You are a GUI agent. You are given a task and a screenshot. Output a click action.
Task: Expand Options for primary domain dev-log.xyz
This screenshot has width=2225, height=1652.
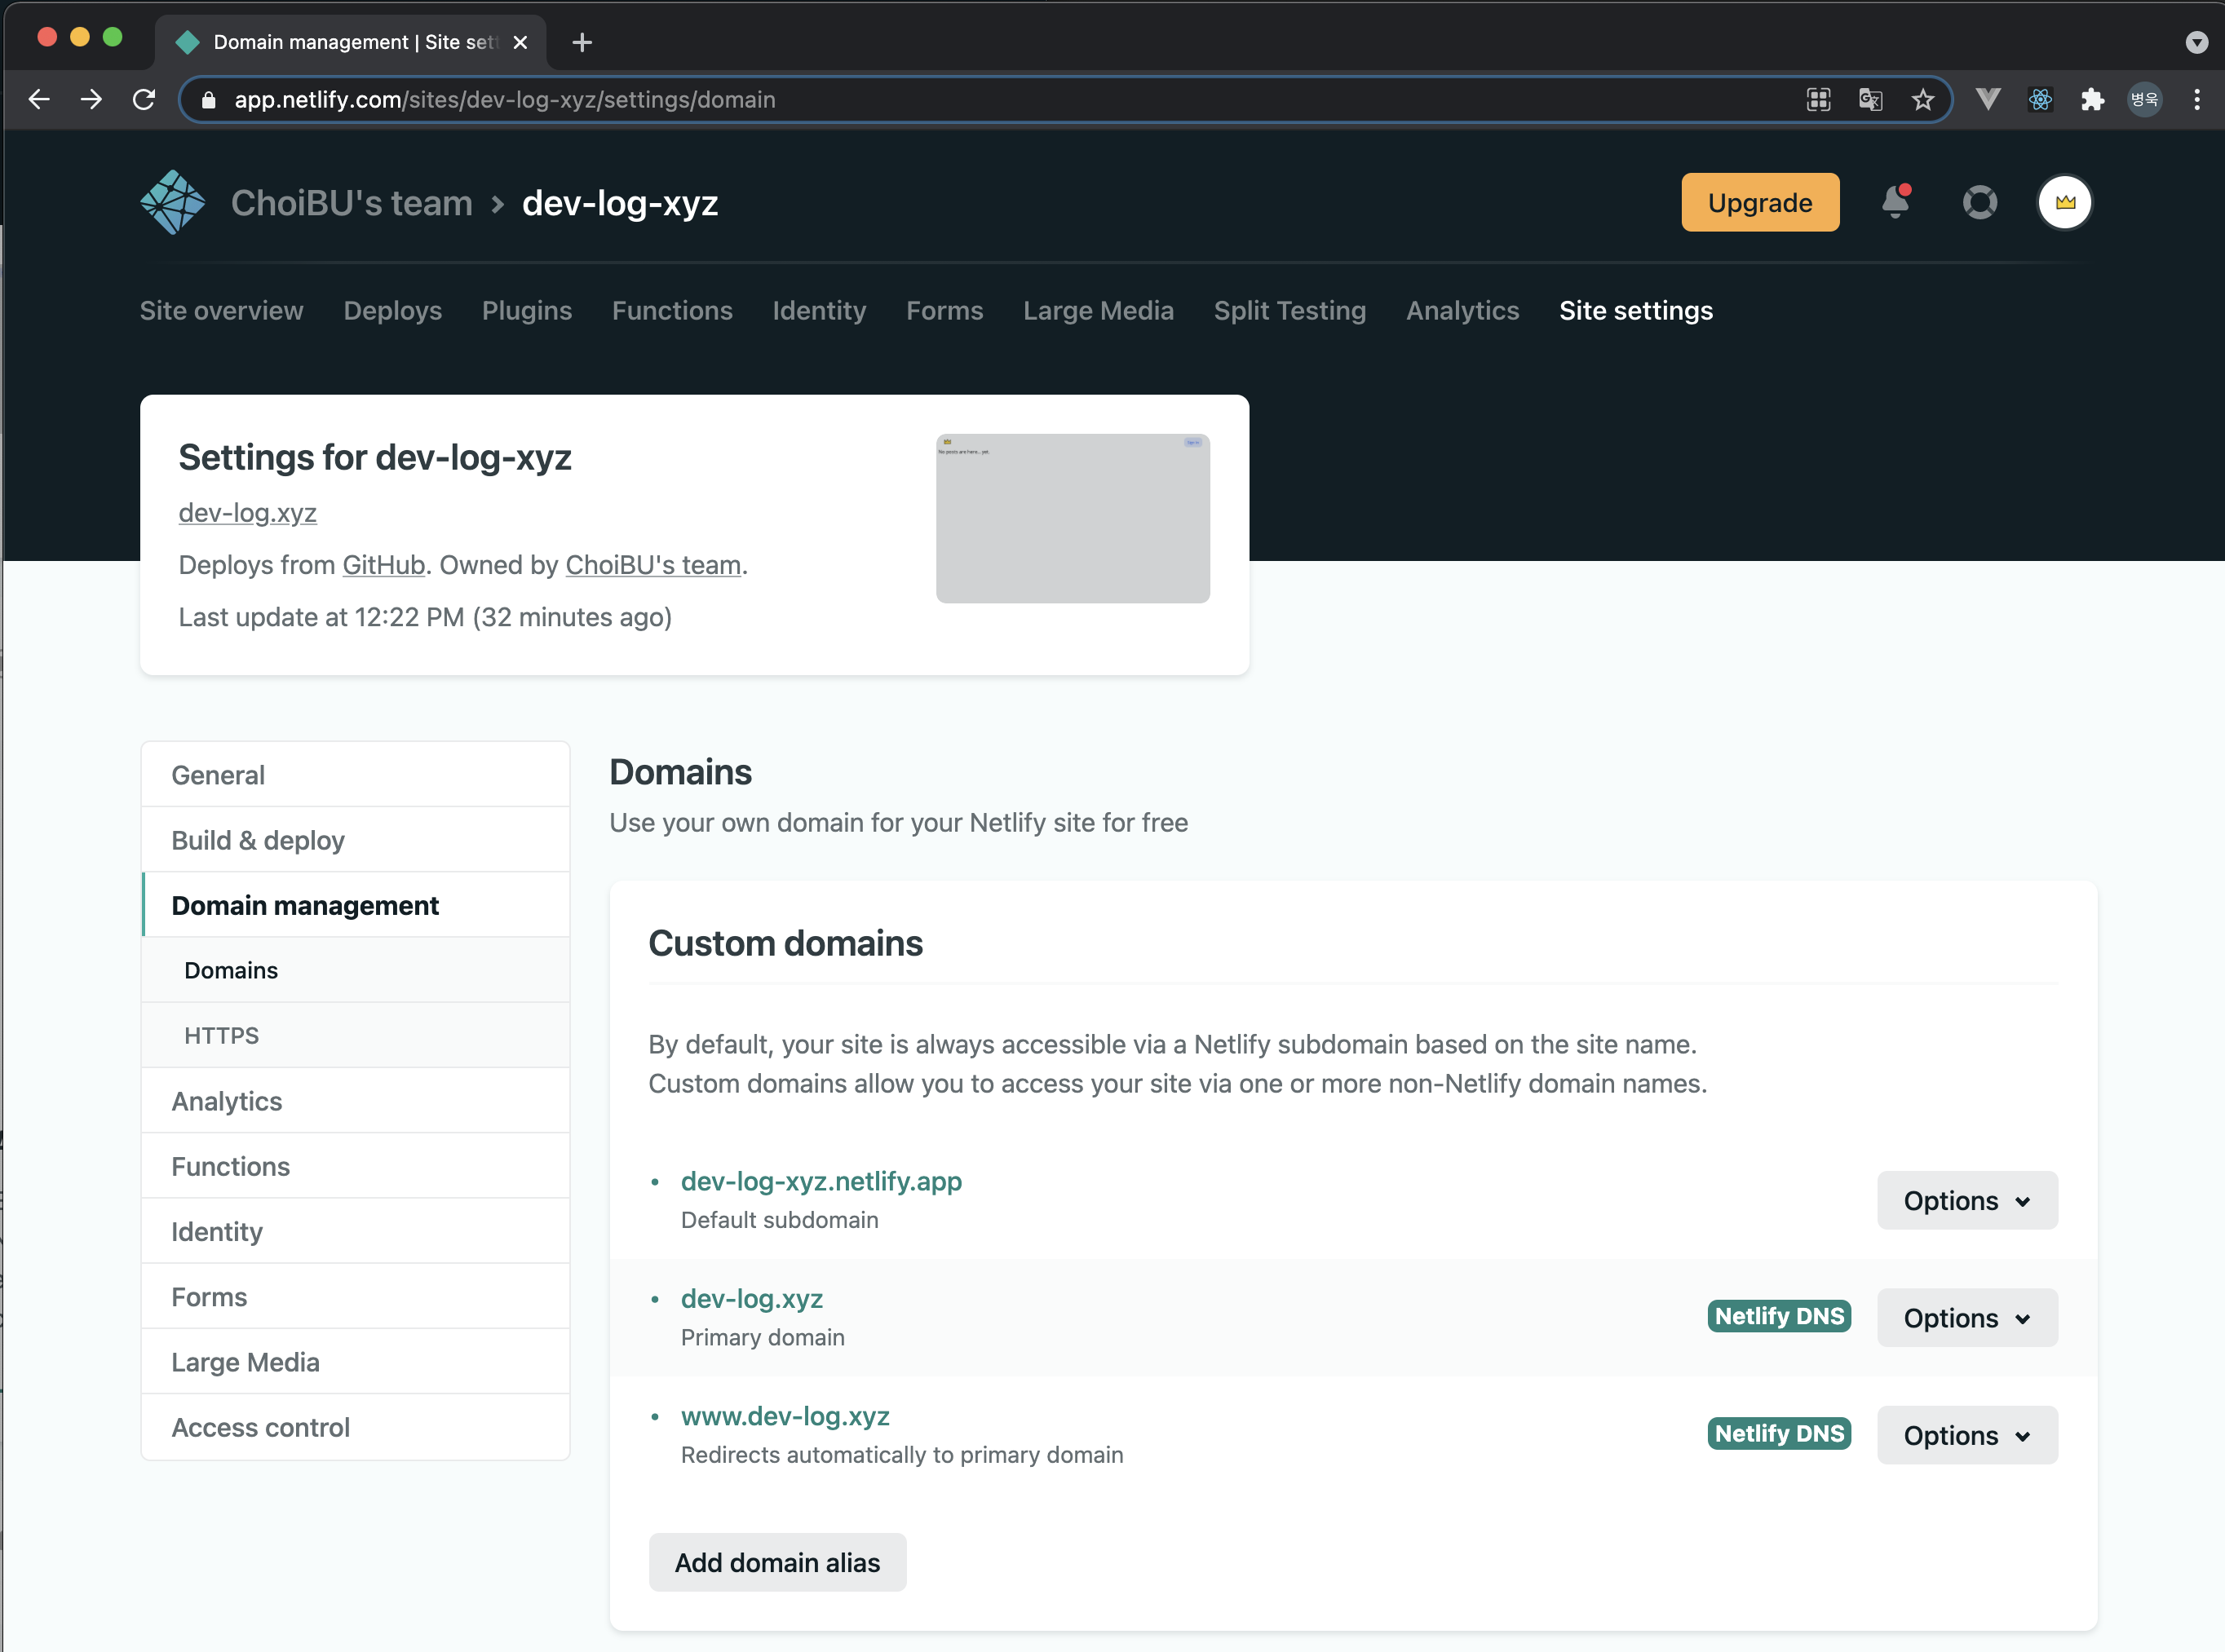click(x=1966, y=1318)
